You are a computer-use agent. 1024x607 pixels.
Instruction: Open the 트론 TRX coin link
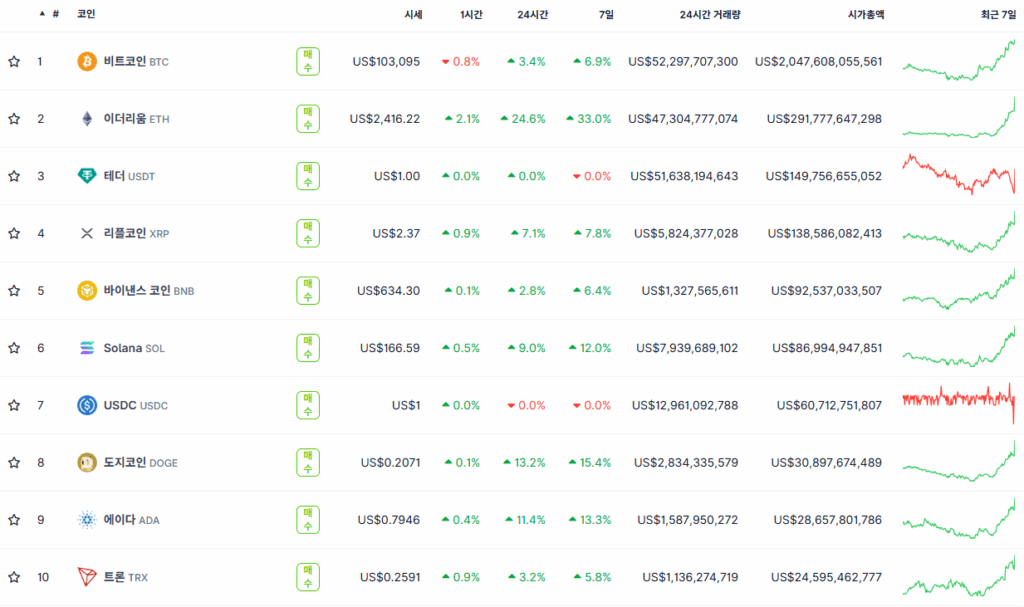125,578
